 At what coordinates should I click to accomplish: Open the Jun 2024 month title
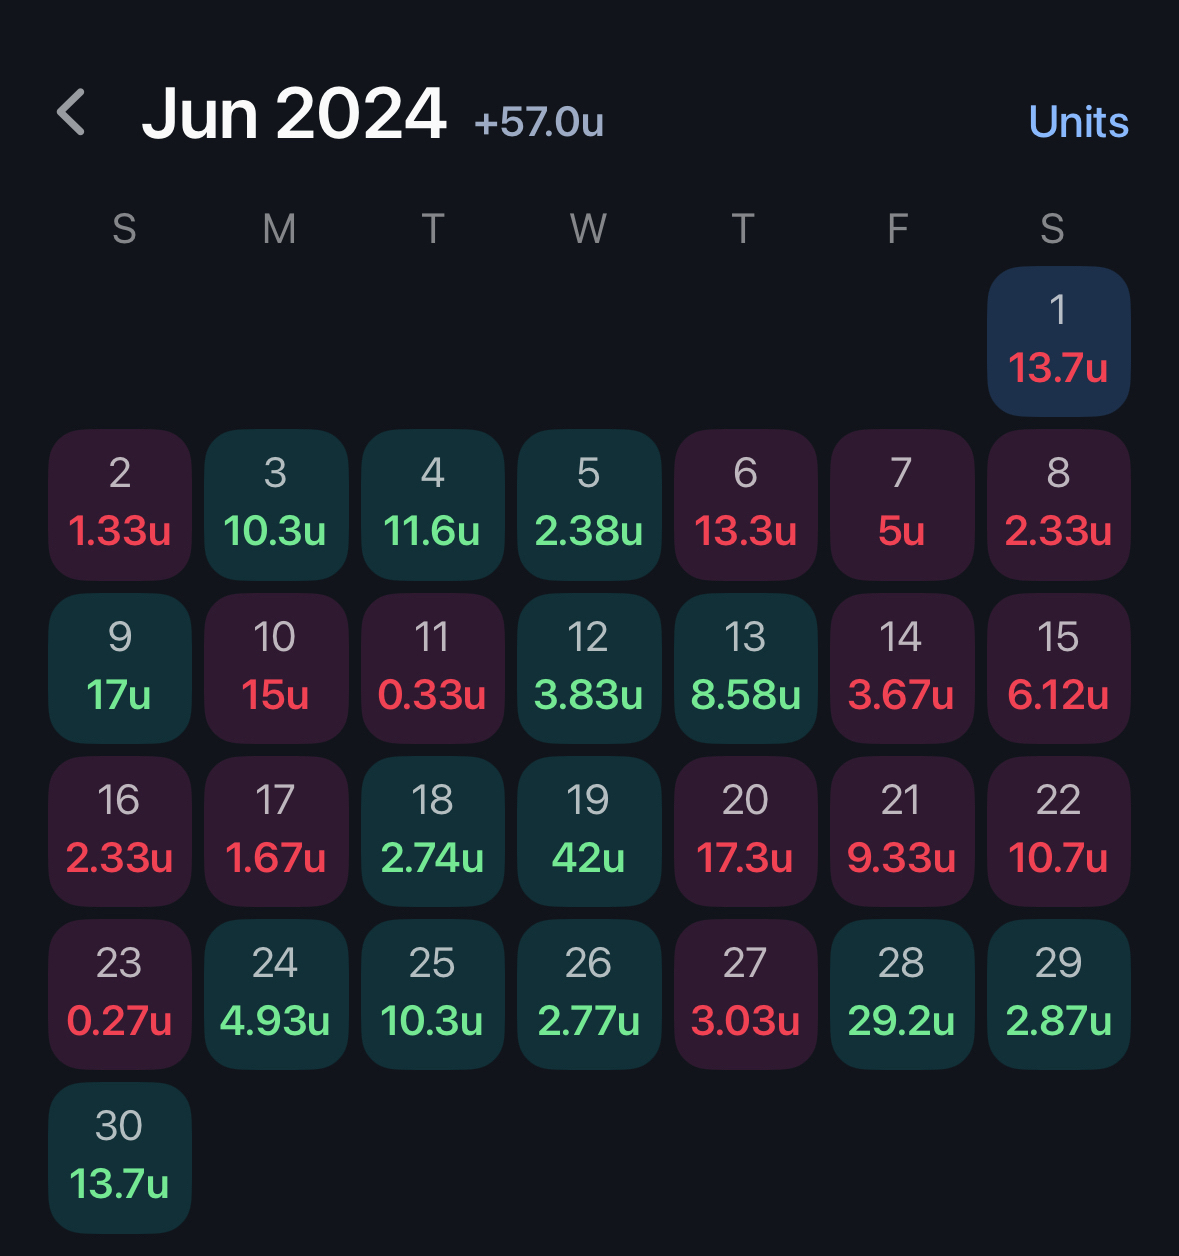click(x=293, y=113)
